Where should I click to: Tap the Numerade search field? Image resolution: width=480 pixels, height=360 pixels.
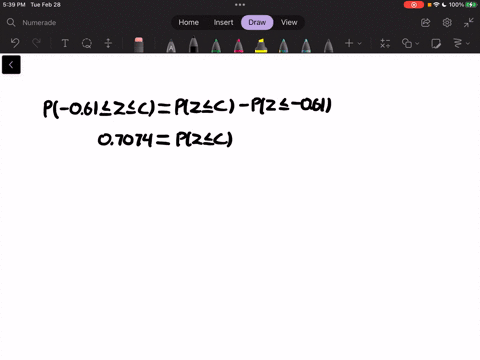39,23
